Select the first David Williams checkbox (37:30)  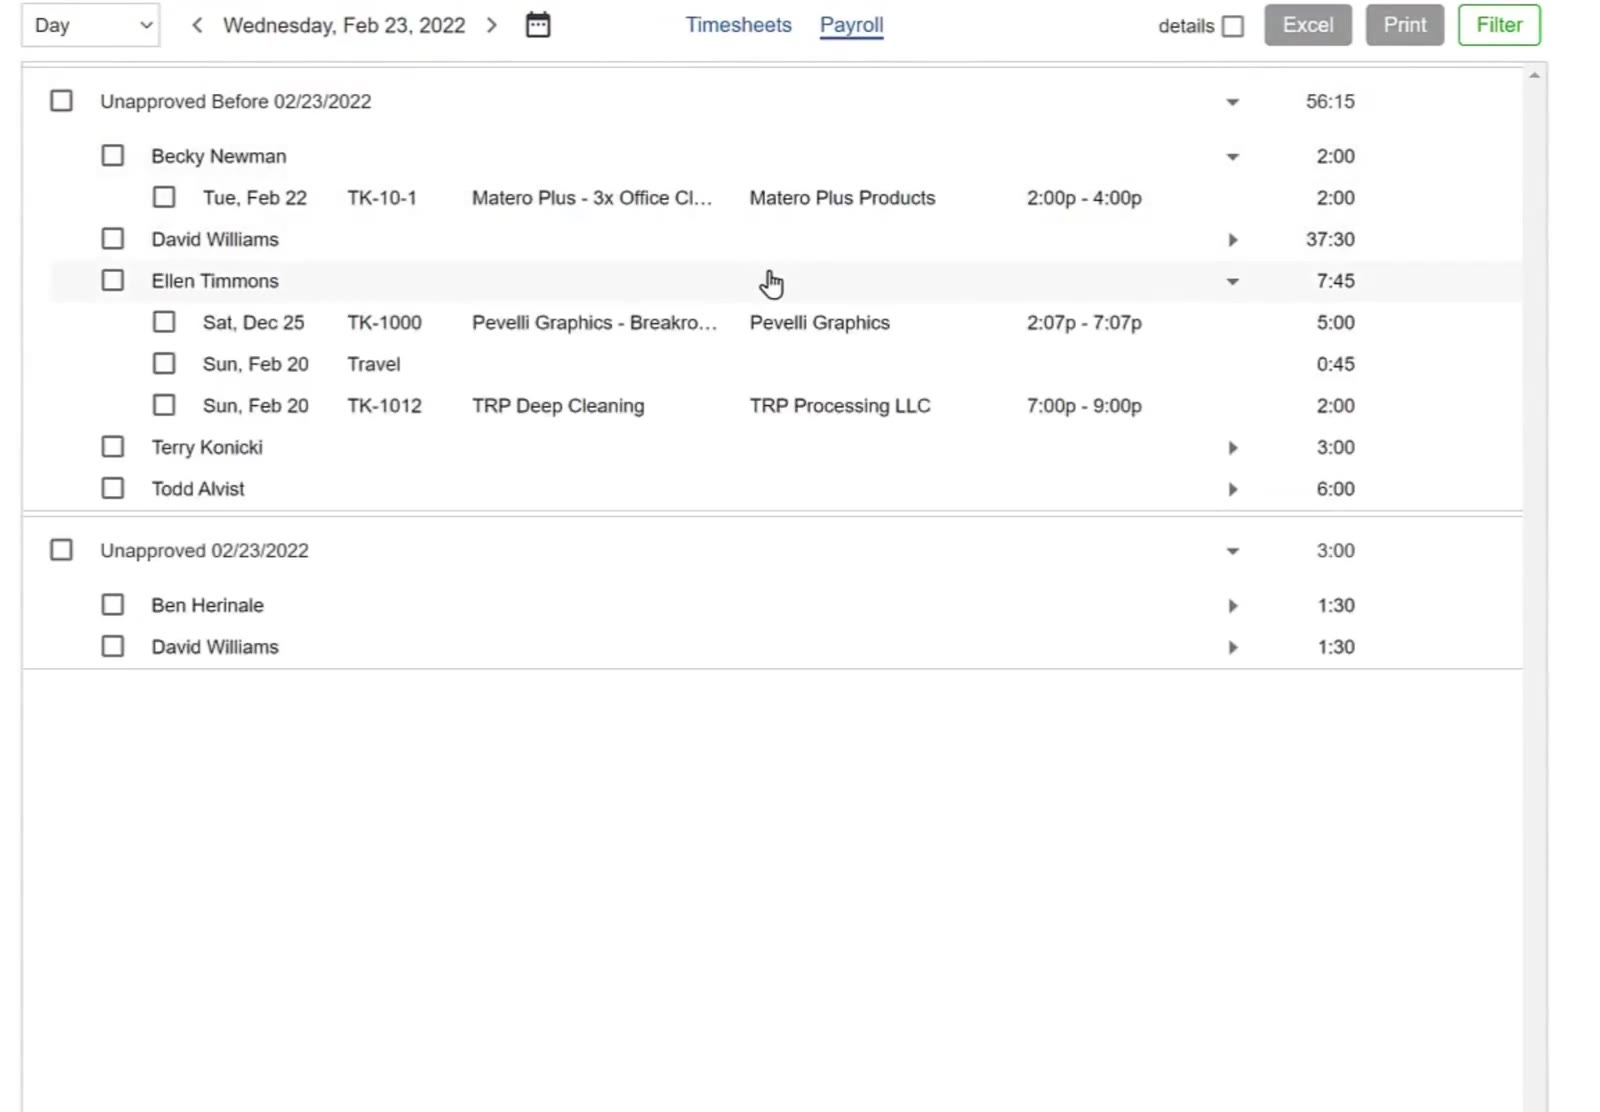[113, 239]
